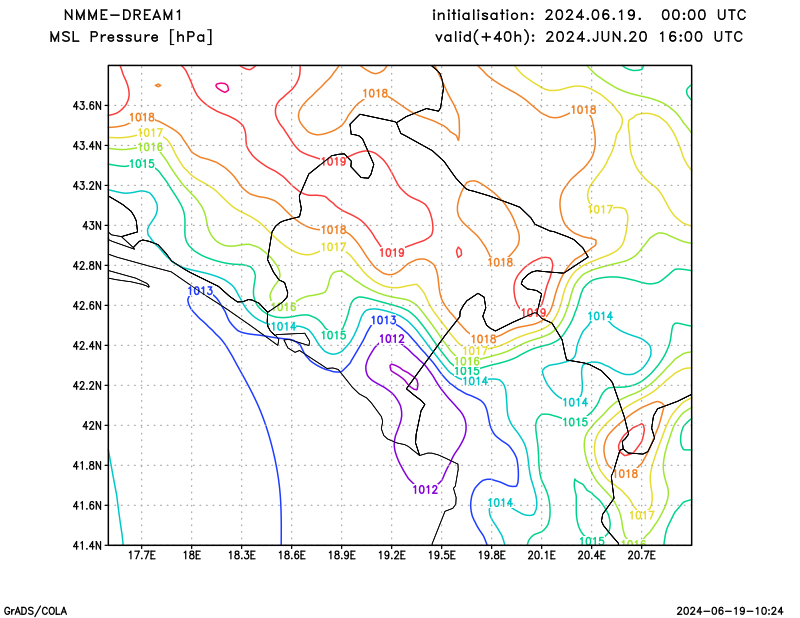Click the 43.6N latitude axis label
The width and height of the screenshot is (800, 618).
[87, 106]
